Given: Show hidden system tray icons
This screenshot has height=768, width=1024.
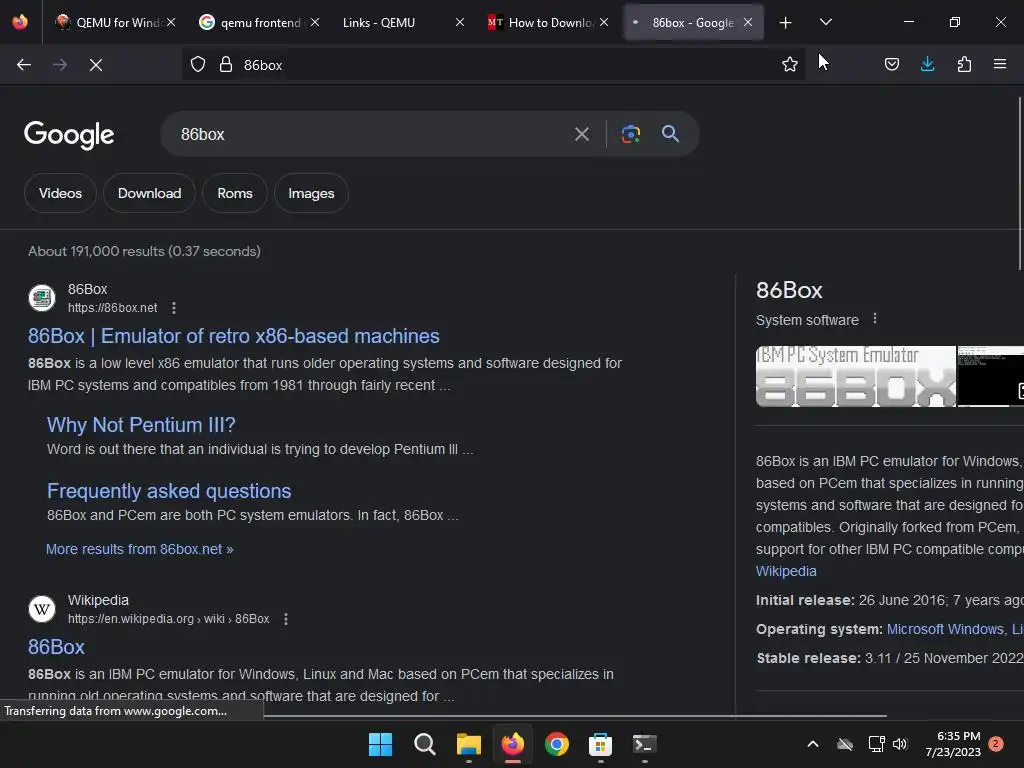Looking at the screenshot, I should [813, 744].
